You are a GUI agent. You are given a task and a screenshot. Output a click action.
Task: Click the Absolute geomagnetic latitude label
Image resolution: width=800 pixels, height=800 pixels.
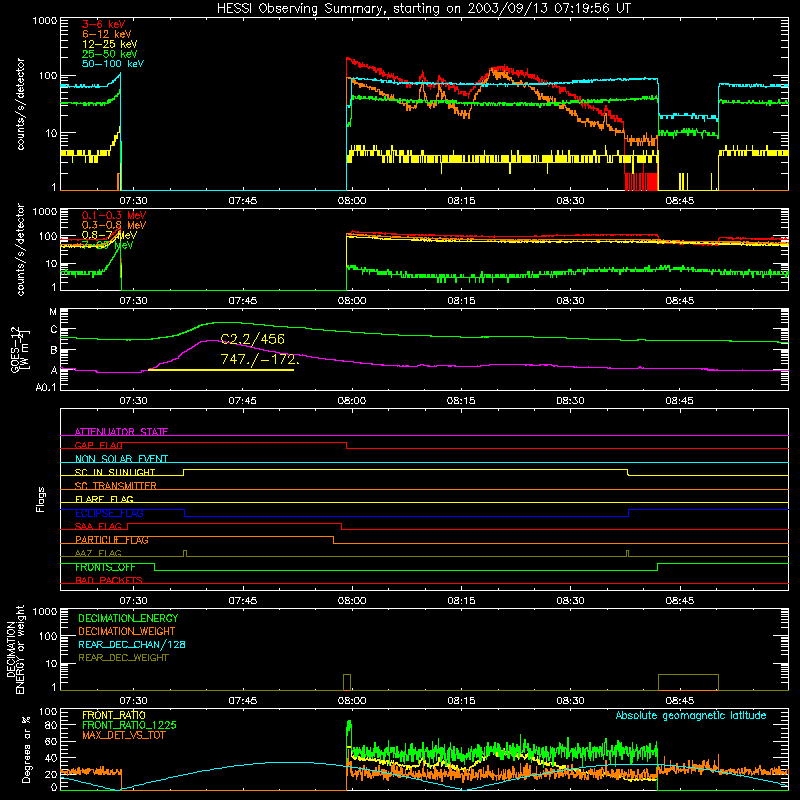(691, 715)
